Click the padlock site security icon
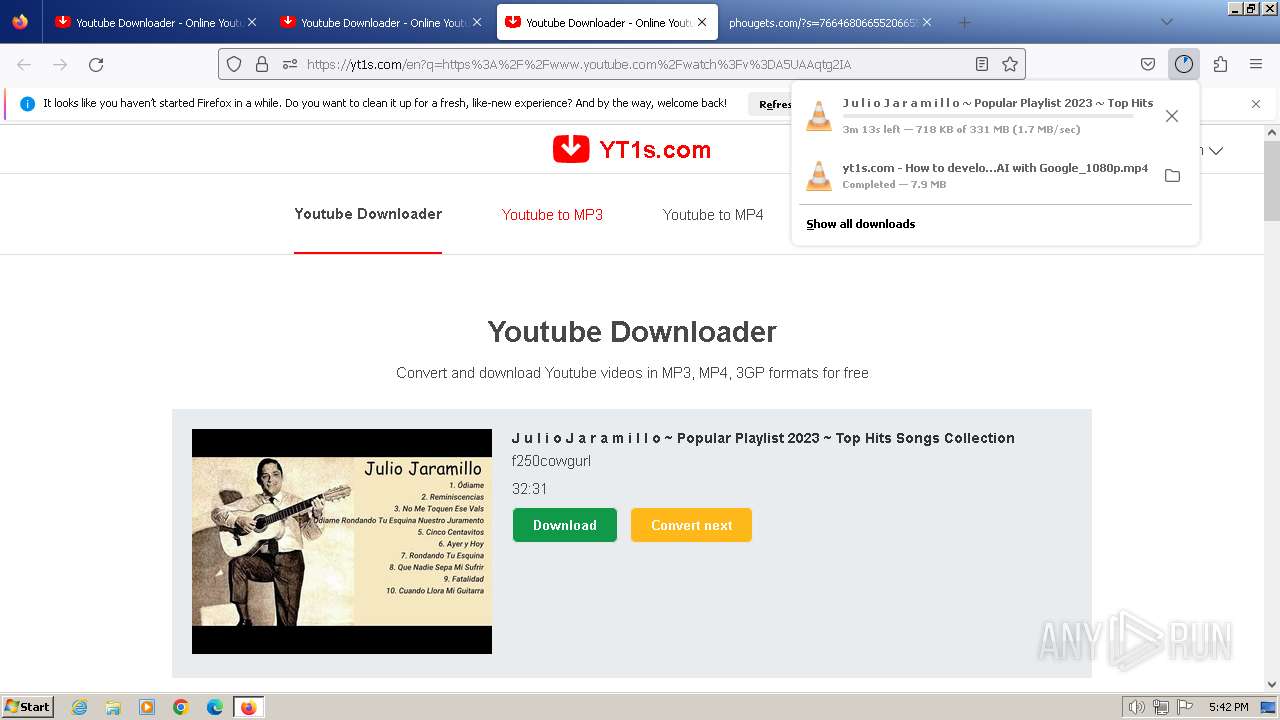This screenshot has width=1280, height=720. tap(262, 64)
